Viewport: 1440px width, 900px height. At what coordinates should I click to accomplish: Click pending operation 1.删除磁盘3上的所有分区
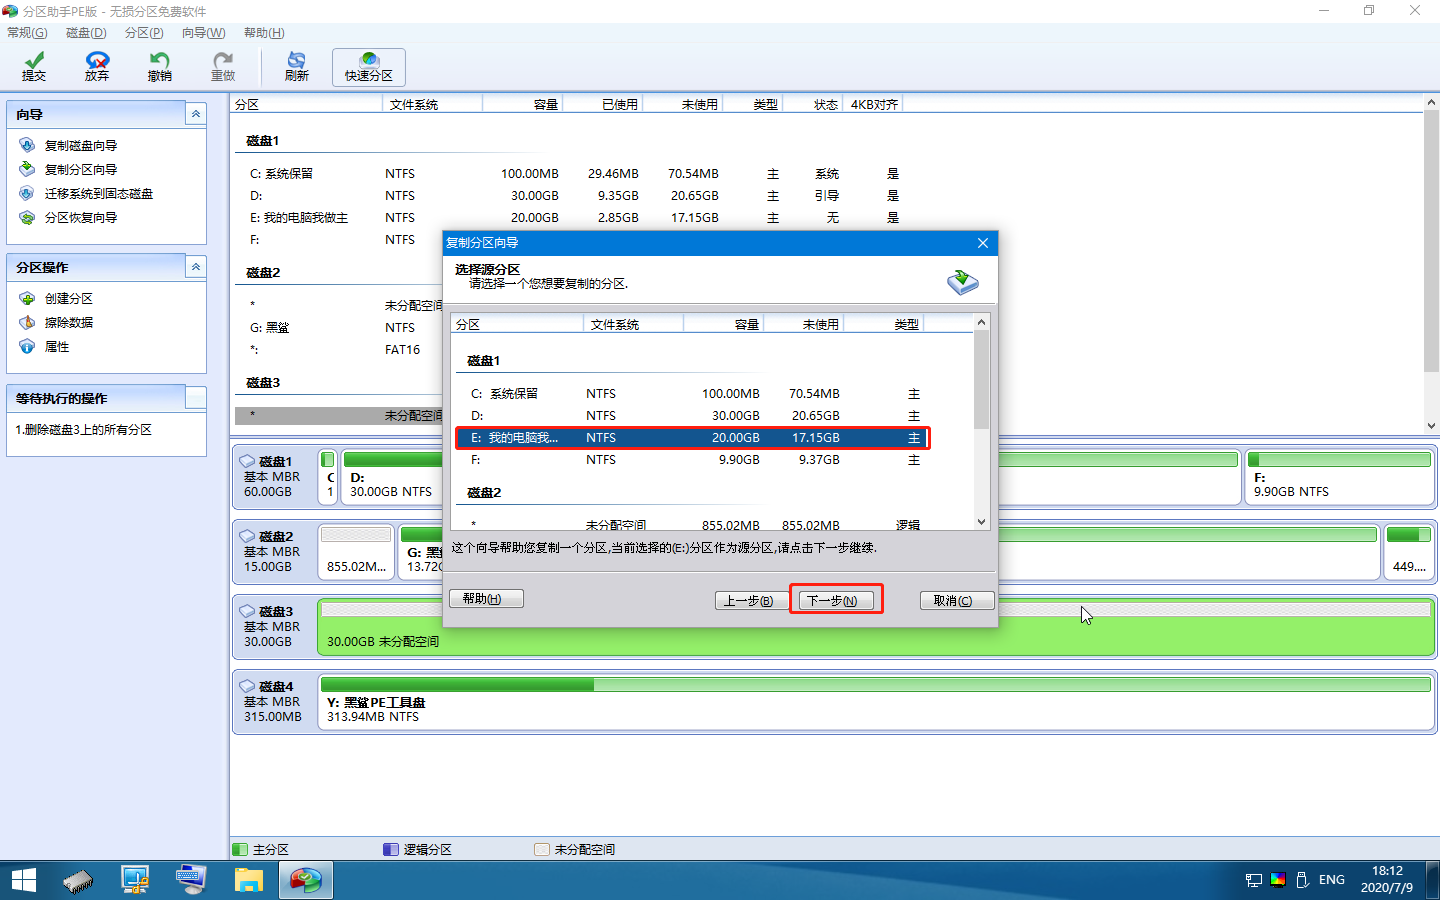click(83, 429)
